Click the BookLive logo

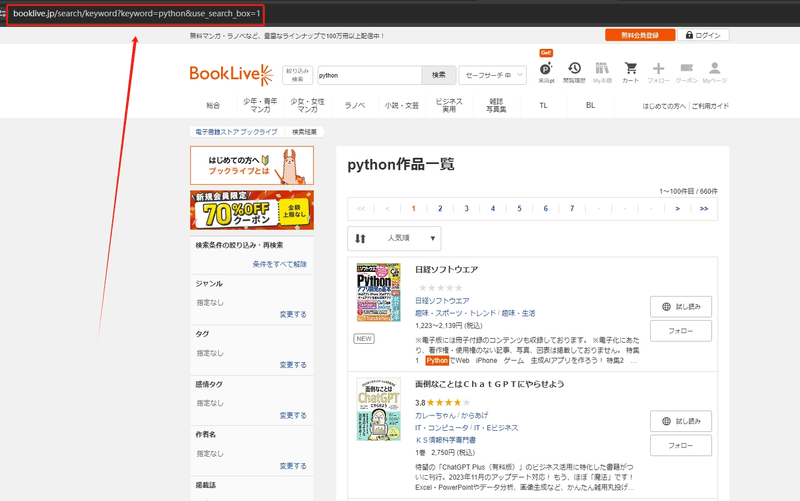[231, 74]
